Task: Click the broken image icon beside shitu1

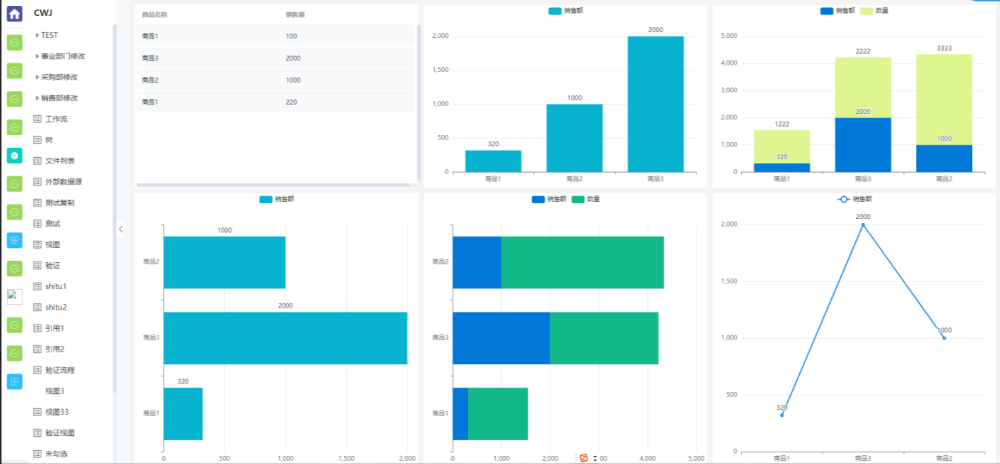Action: (14, 296)
